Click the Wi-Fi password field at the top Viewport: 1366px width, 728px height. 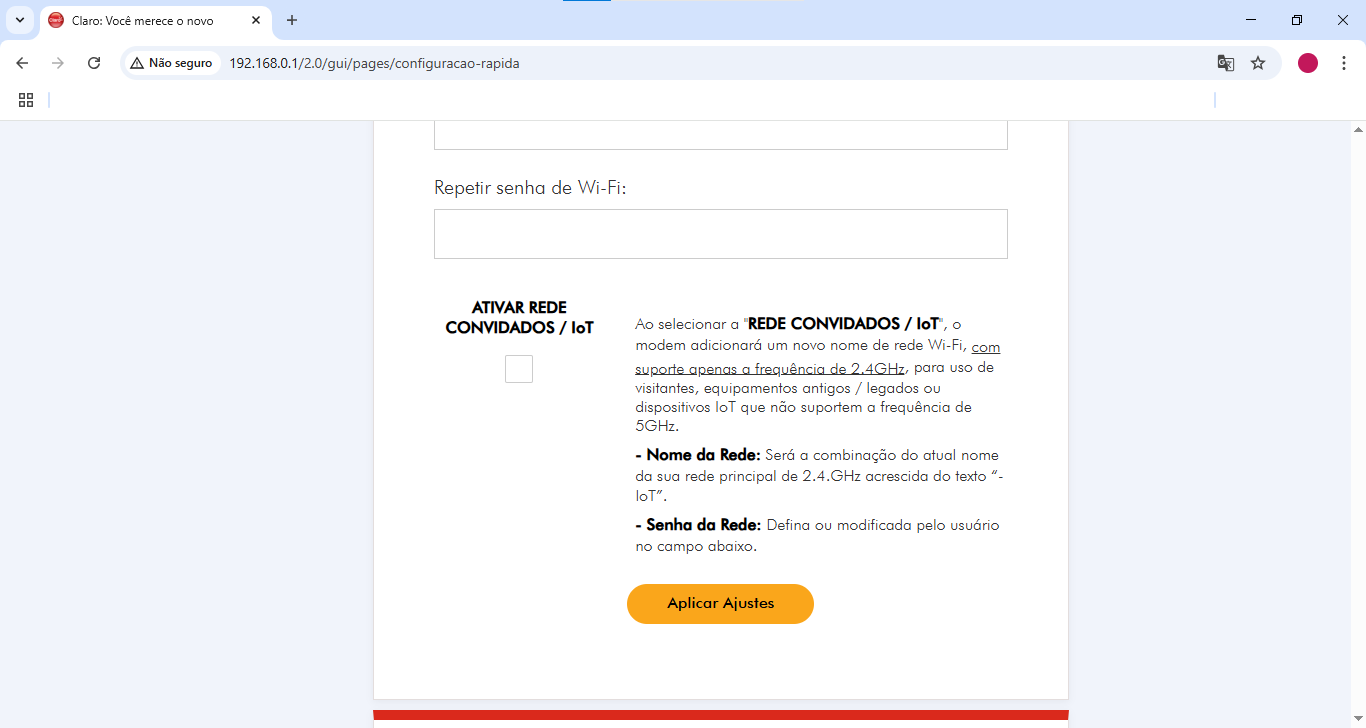(x=721, y=135)
